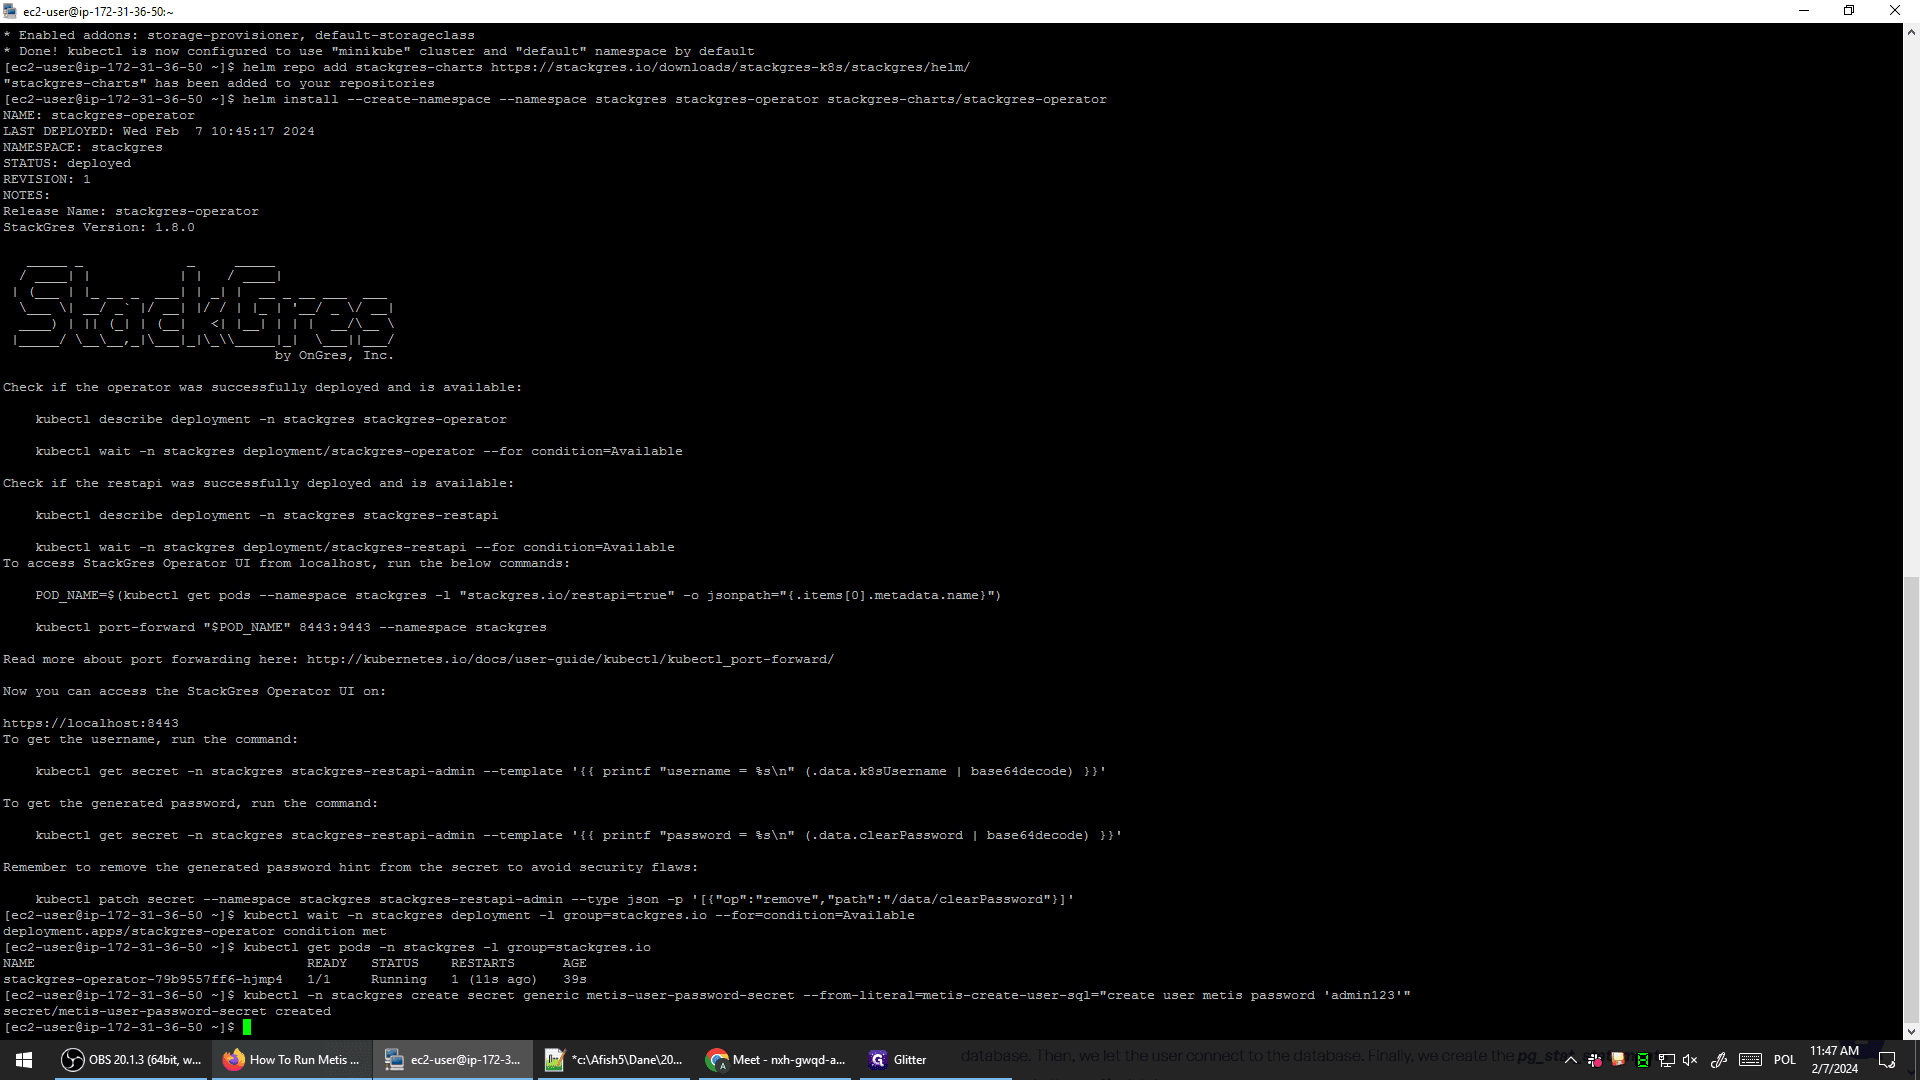Click 'secret/metis-user-password-secret created' output line
This screenshot has height=1080, width=1920.
[x=167, y=1012]
